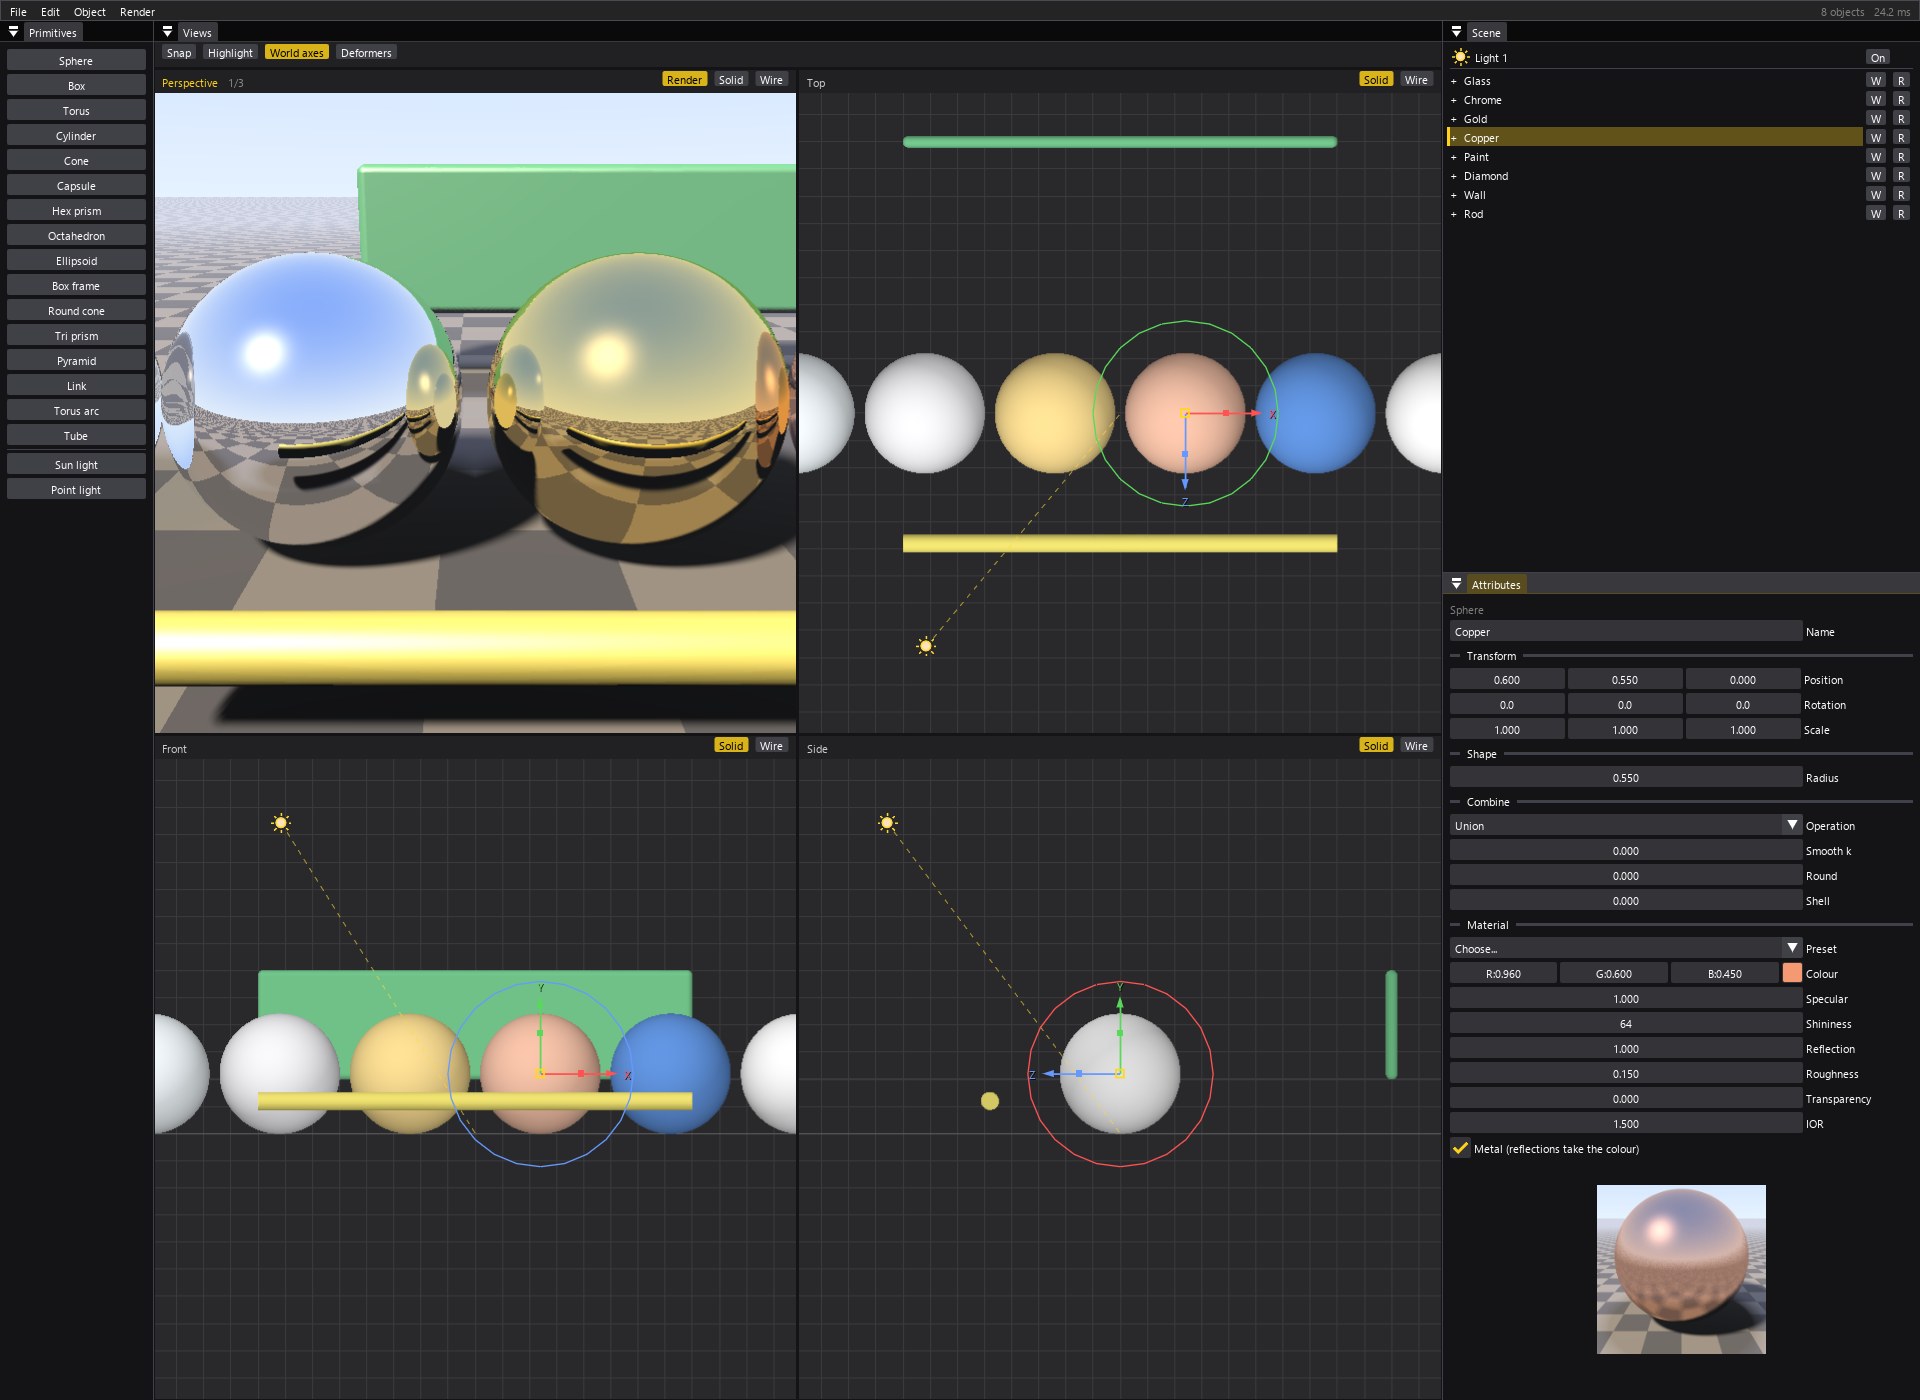Click the Radius value field
Viewport: 1920px width, 1400px height.
click(1626, 777)
